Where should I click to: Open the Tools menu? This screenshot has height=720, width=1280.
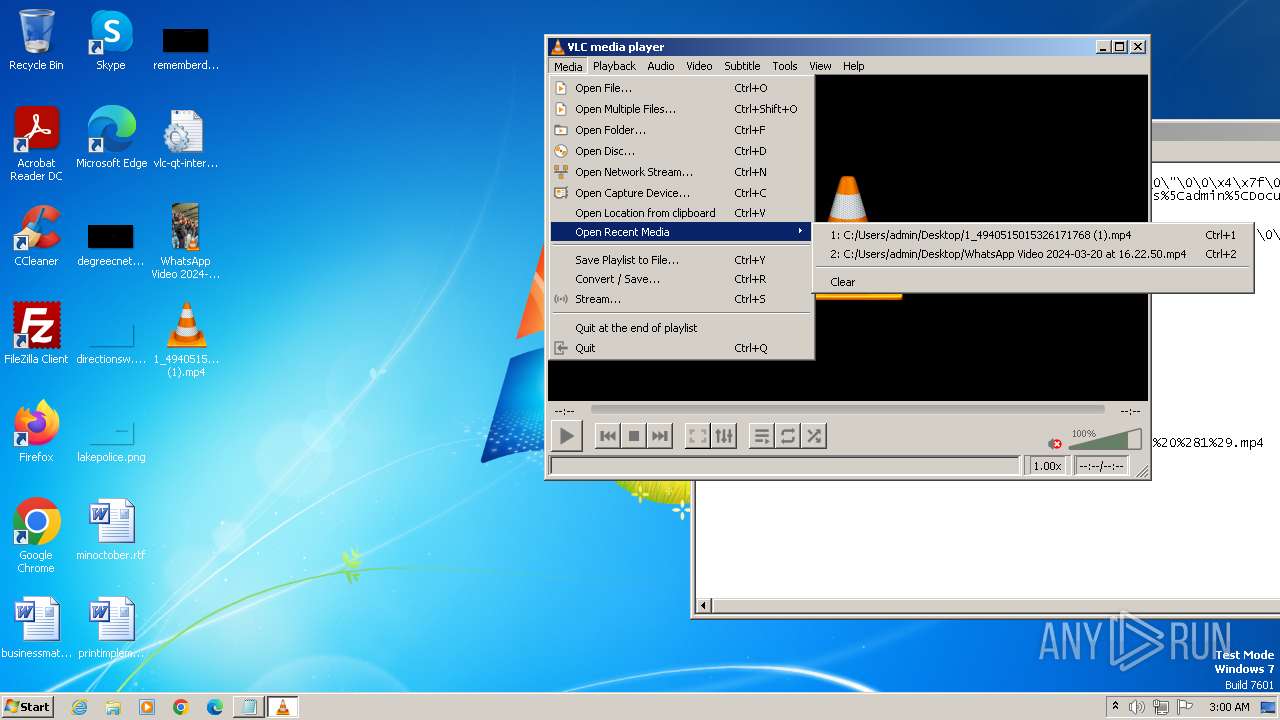[785, 66]
